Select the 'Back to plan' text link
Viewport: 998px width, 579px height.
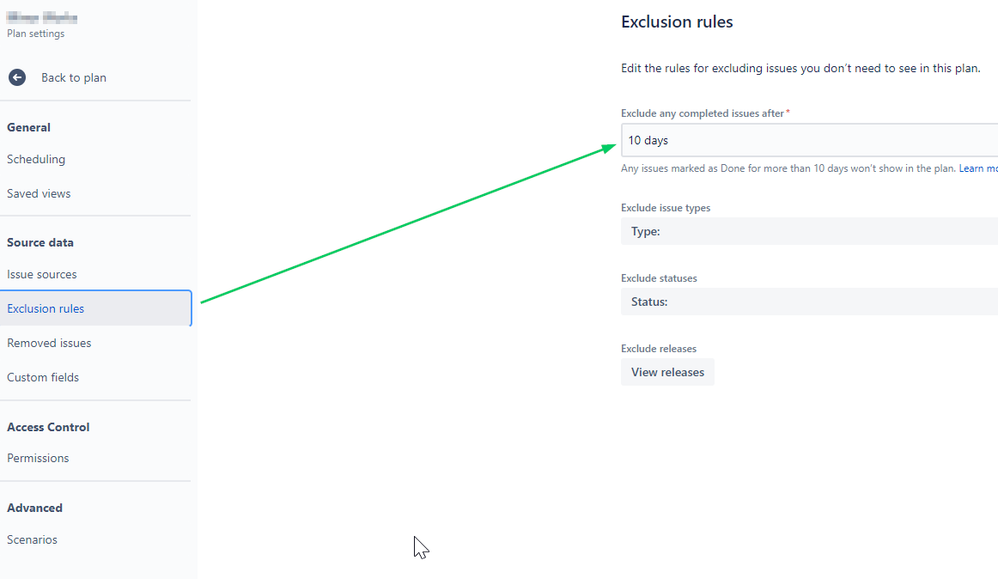tap(74, 78)
